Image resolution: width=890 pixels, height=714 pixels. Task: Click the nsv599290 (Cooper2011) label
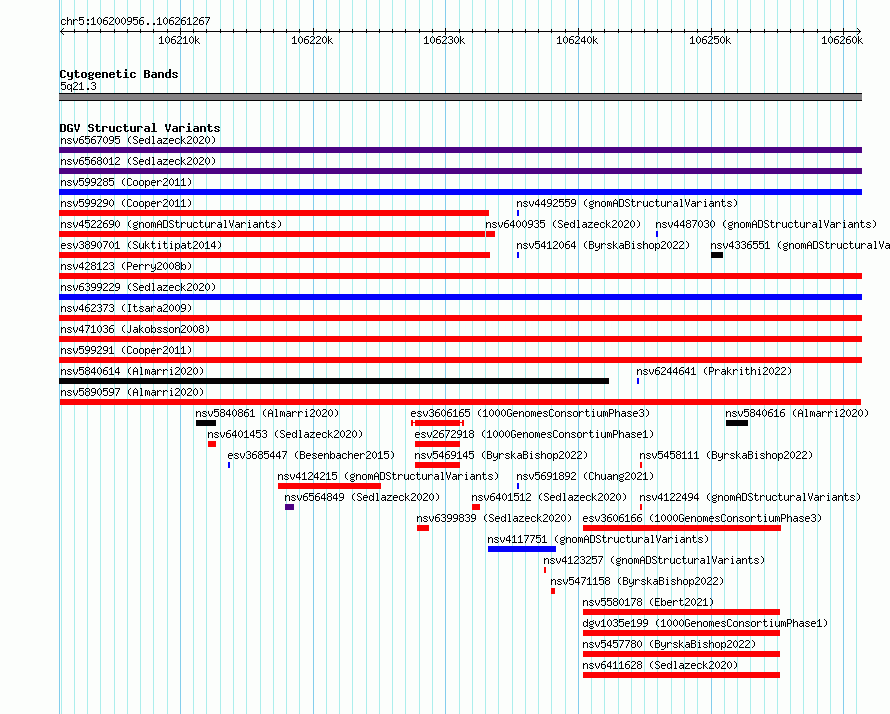[126, 203]
